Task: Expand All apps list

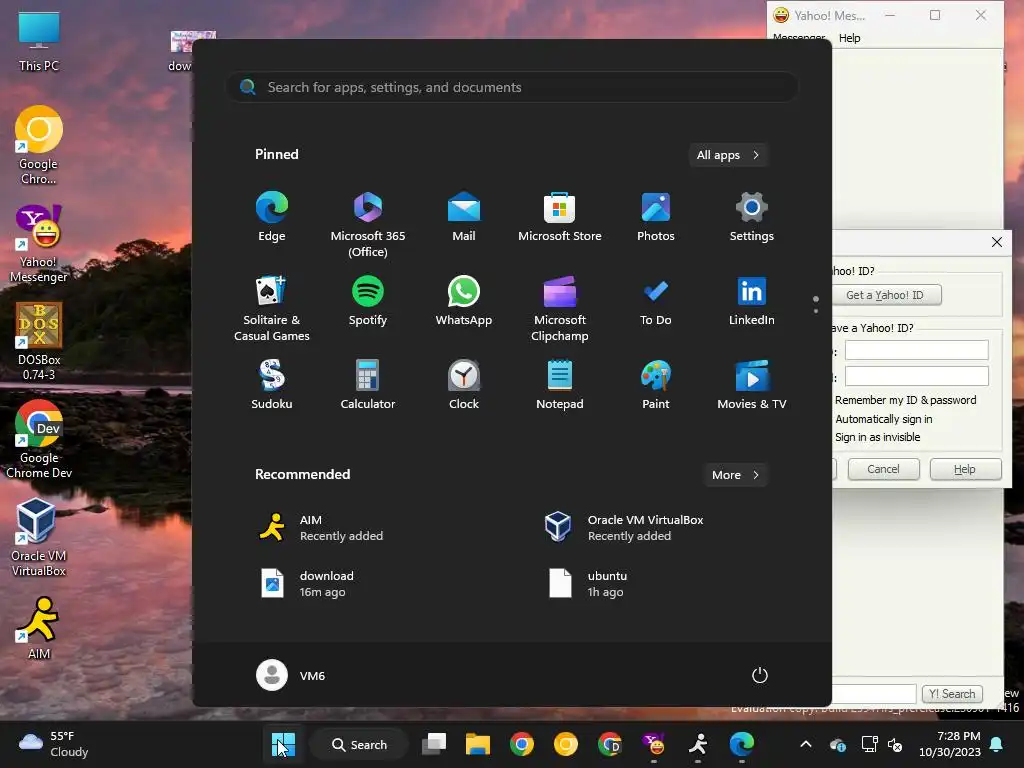Action: pos(728,155)
